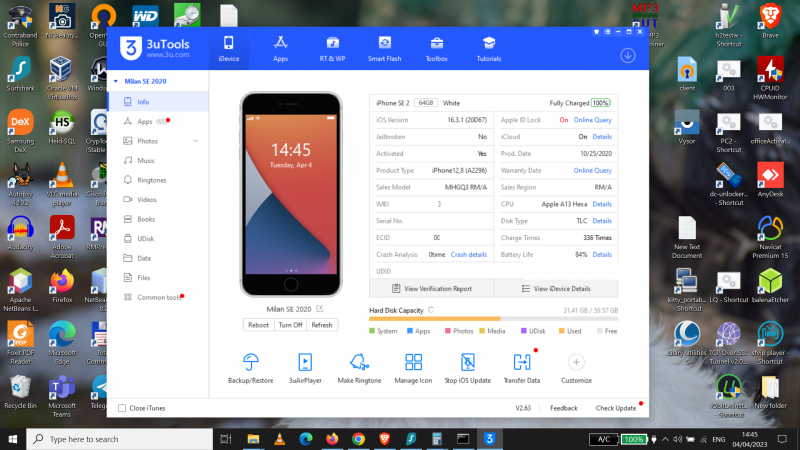Open VLC from the taskbar
Viewport: 800px width, 450px height.
pyautogui.click(x=280, y=439)
